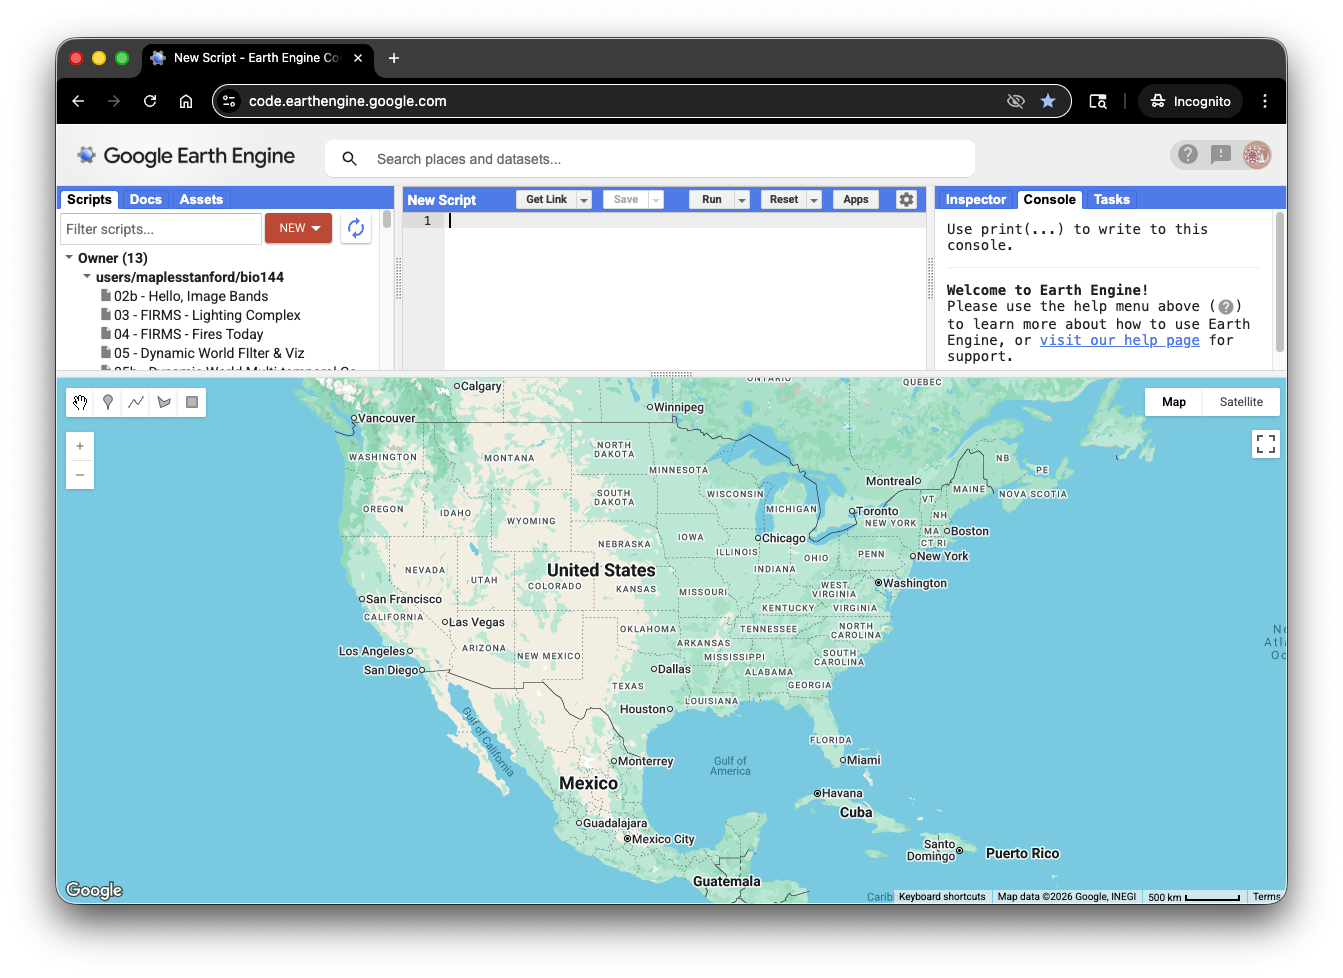Zoom in using the map plus control
Viewport: 1343px width, 978px height.
tap(79, 446)
